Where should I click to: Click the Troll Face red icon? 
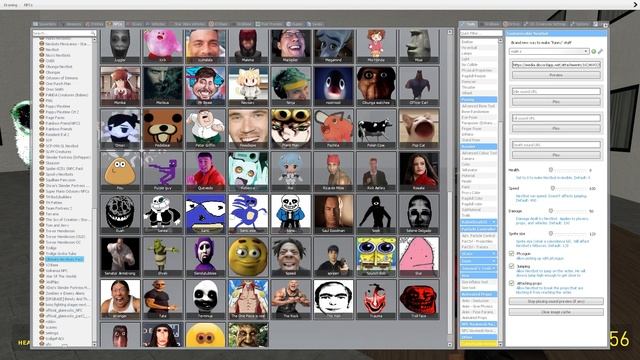coord(418,299)
